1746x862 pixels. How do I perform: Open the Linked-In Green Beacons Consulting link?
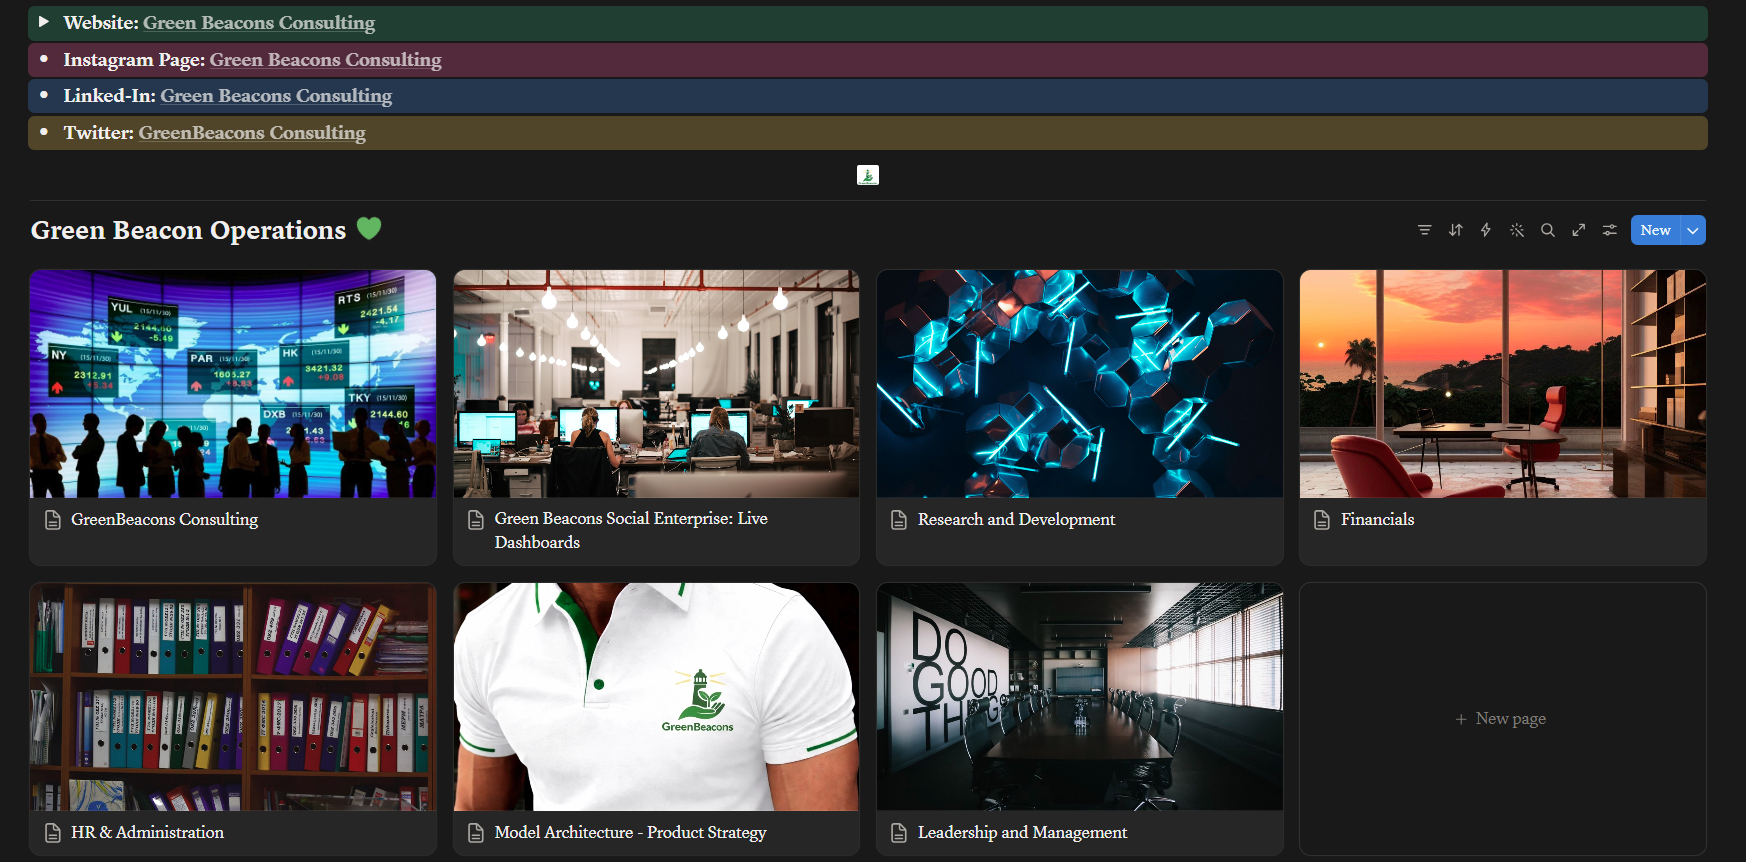point(276,95)
